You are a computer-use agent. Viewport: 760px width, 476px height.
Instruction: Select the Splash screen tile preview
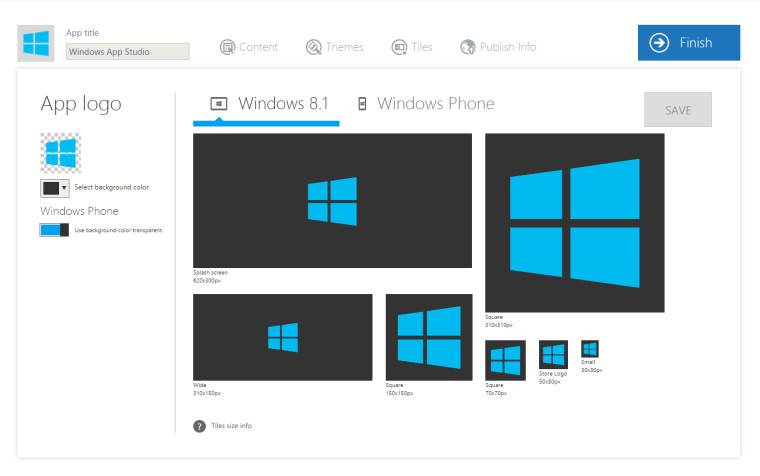tap(332, 201)
